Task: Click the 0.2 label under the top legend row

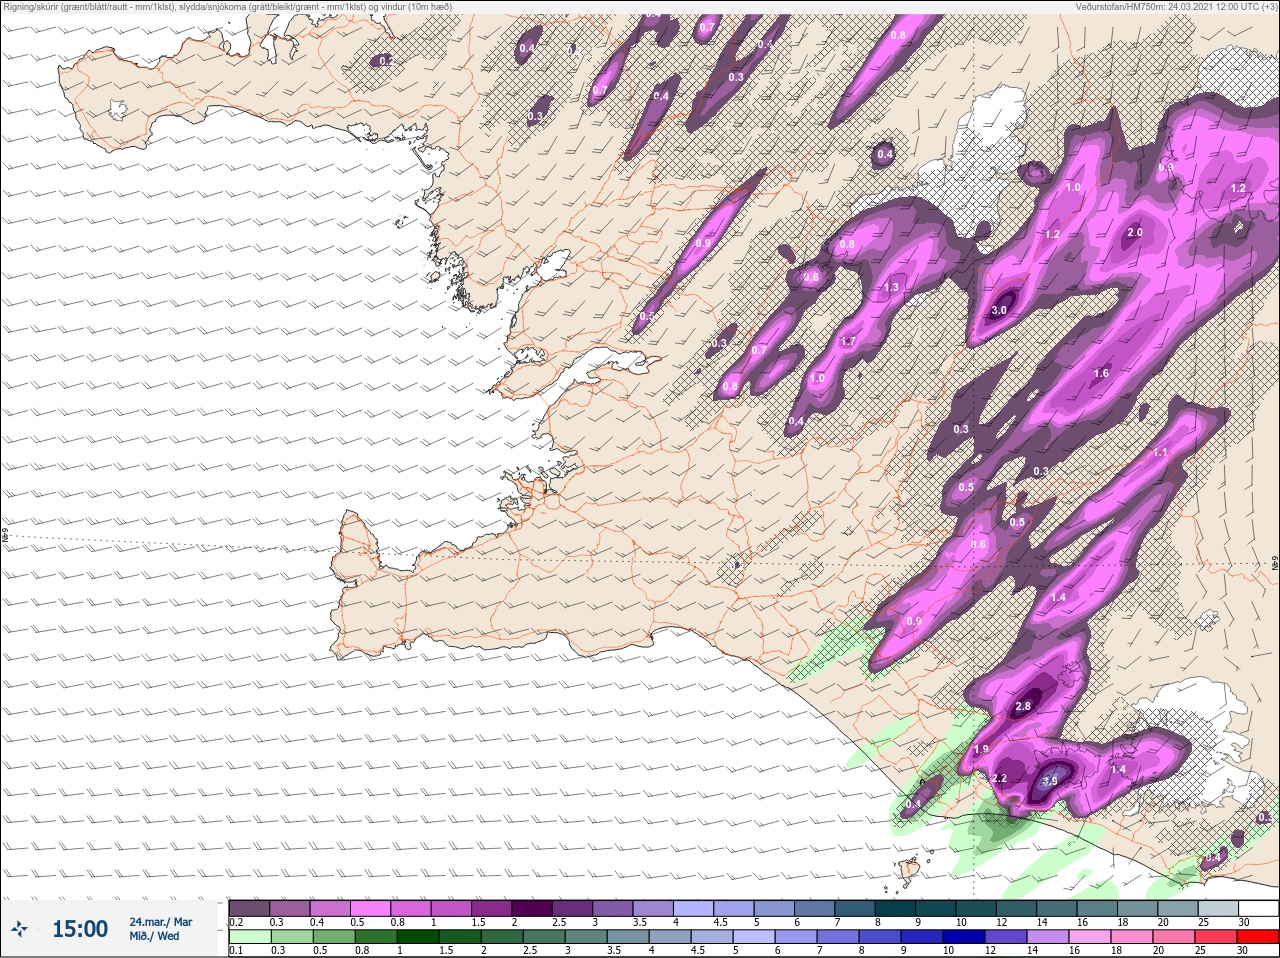Action: pos(236,922)
